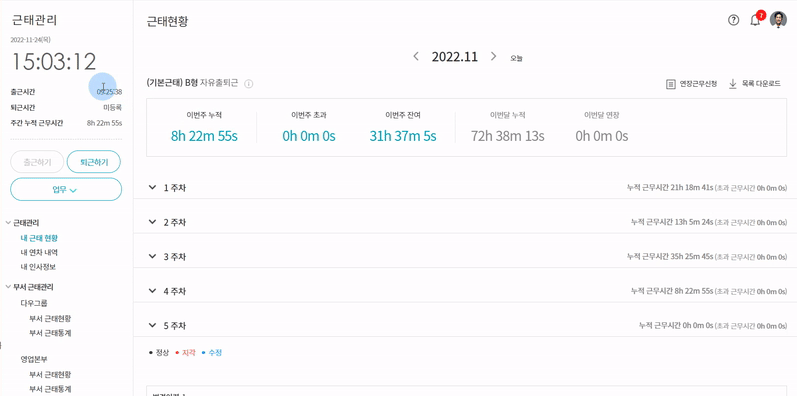Open 부서 근태통계 under 다우그룹
Screen dimensions: 797x396
tap(50, 333)
